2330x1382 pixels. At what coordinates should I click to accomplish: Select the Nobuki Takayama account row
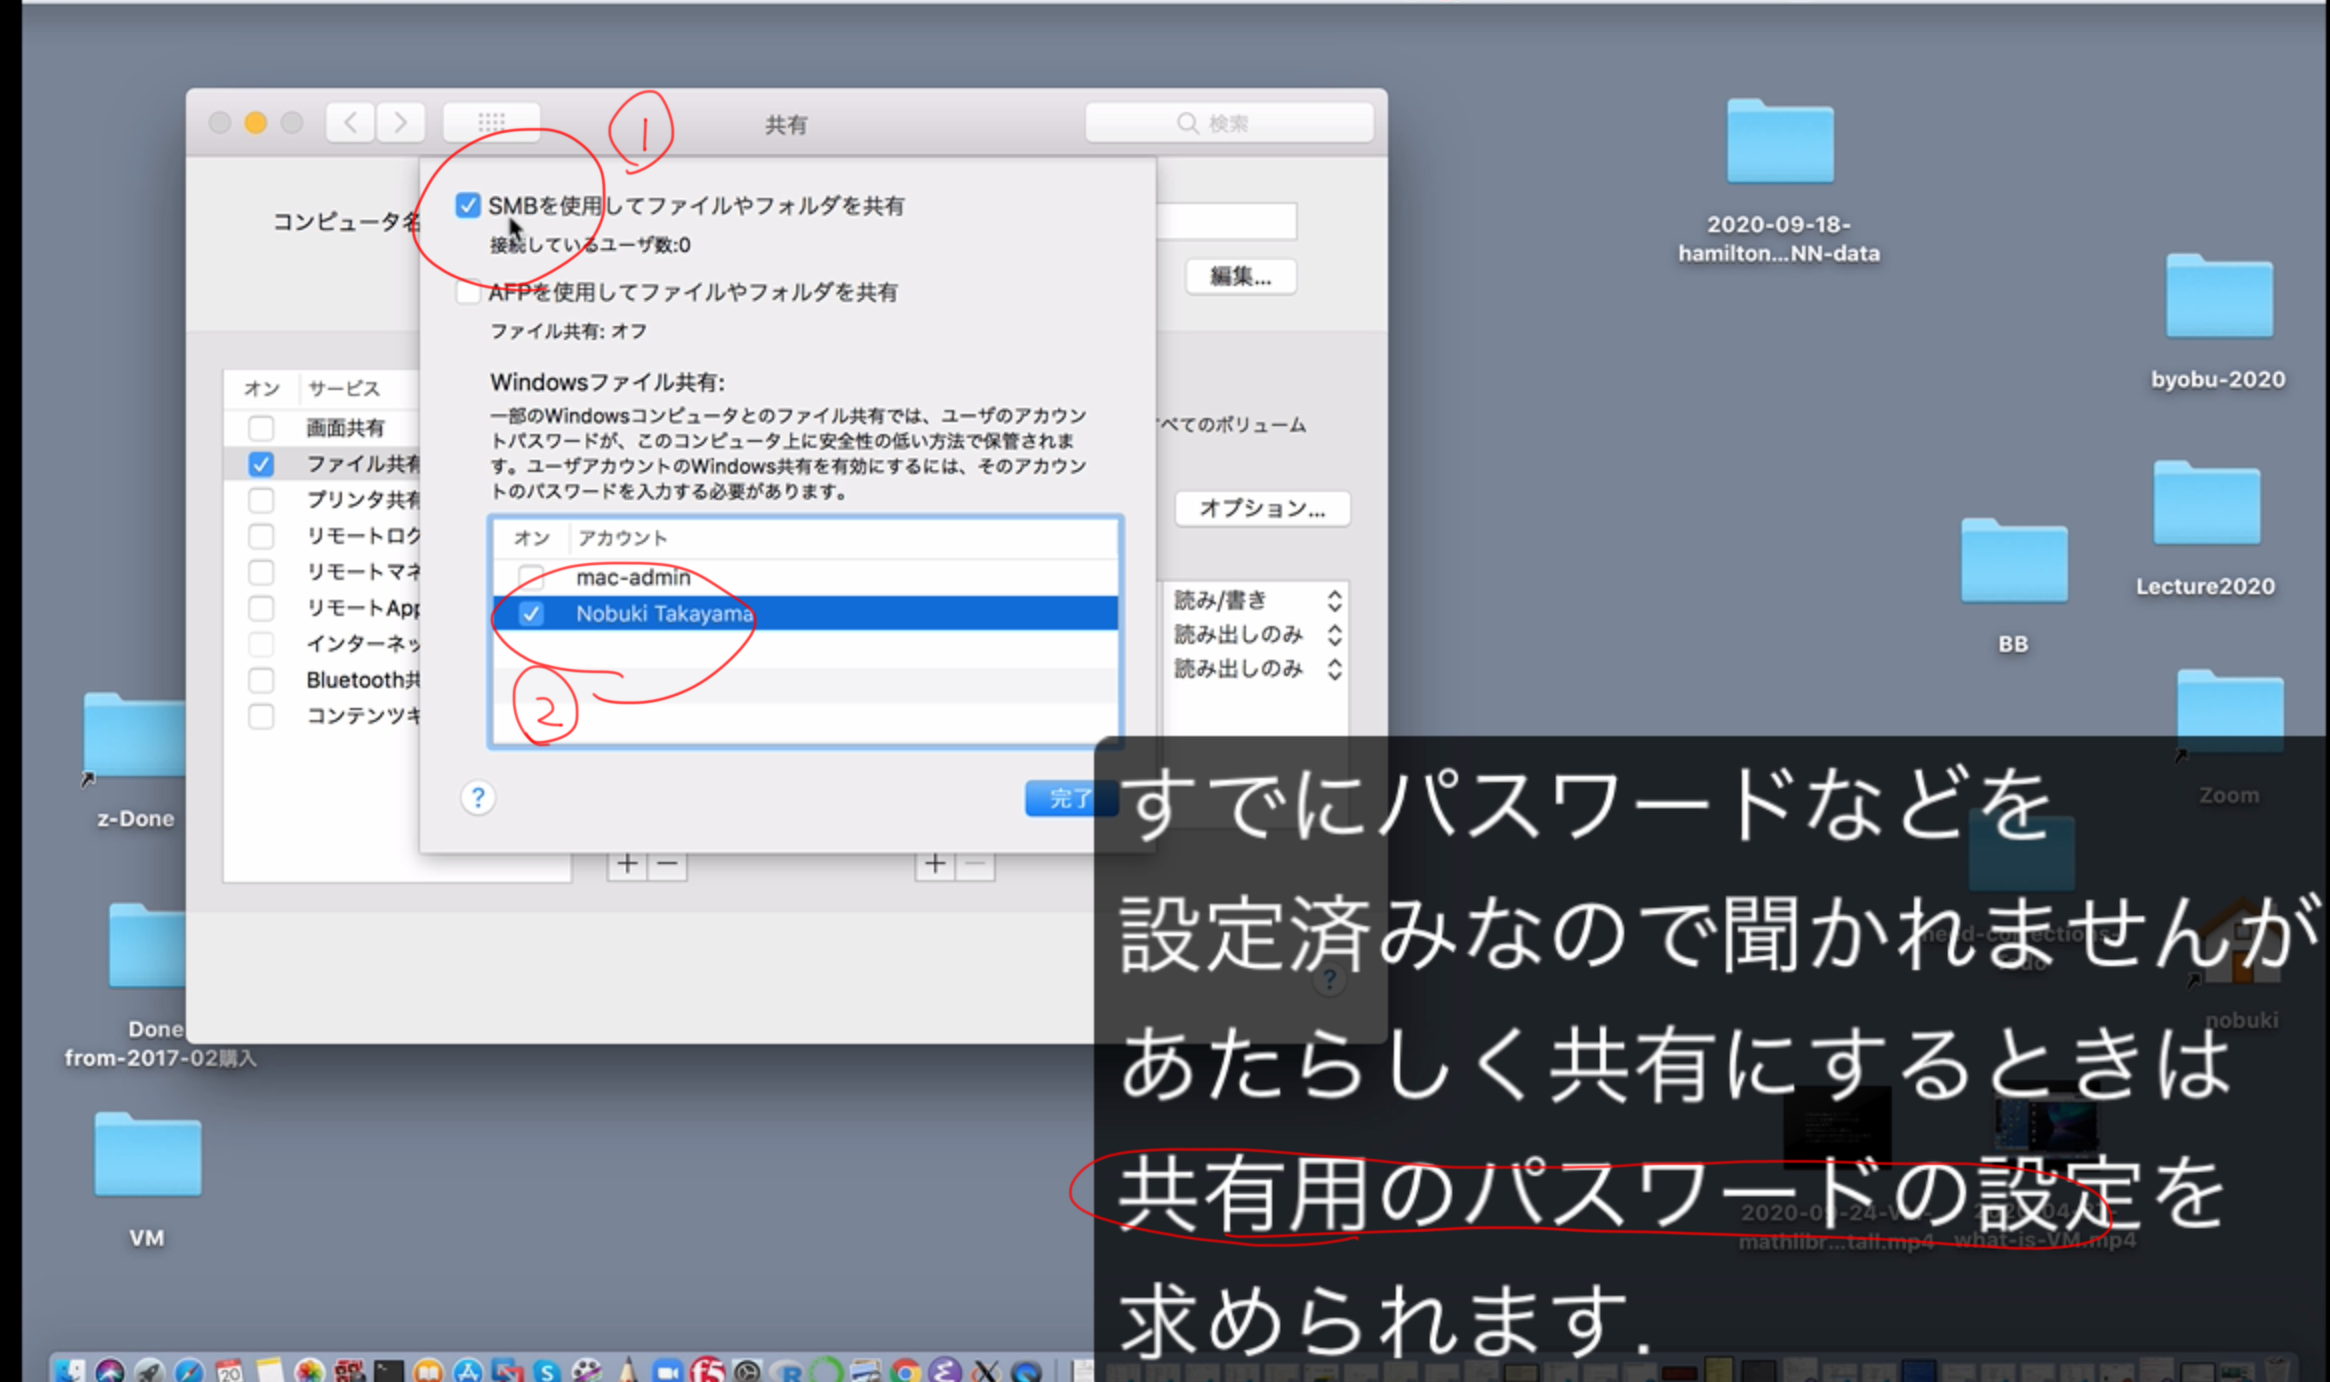[x=805, y=614]
